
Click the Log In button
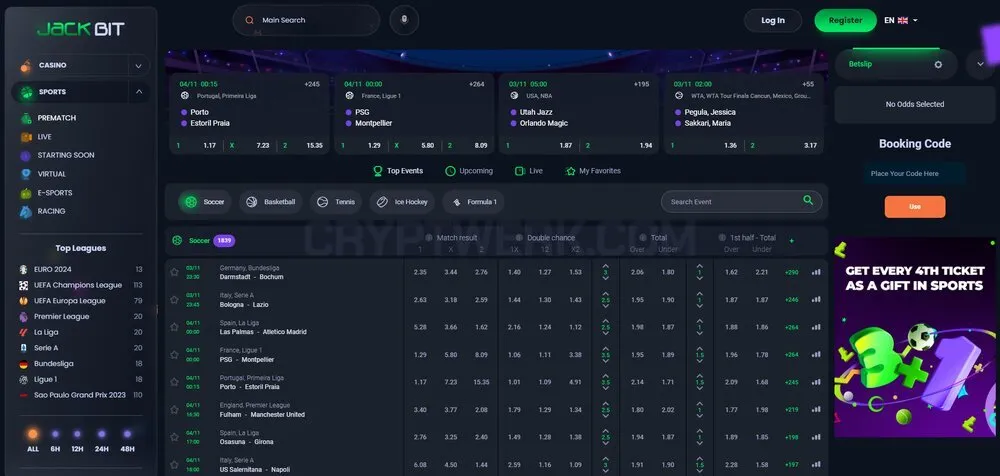click(773, 20)
